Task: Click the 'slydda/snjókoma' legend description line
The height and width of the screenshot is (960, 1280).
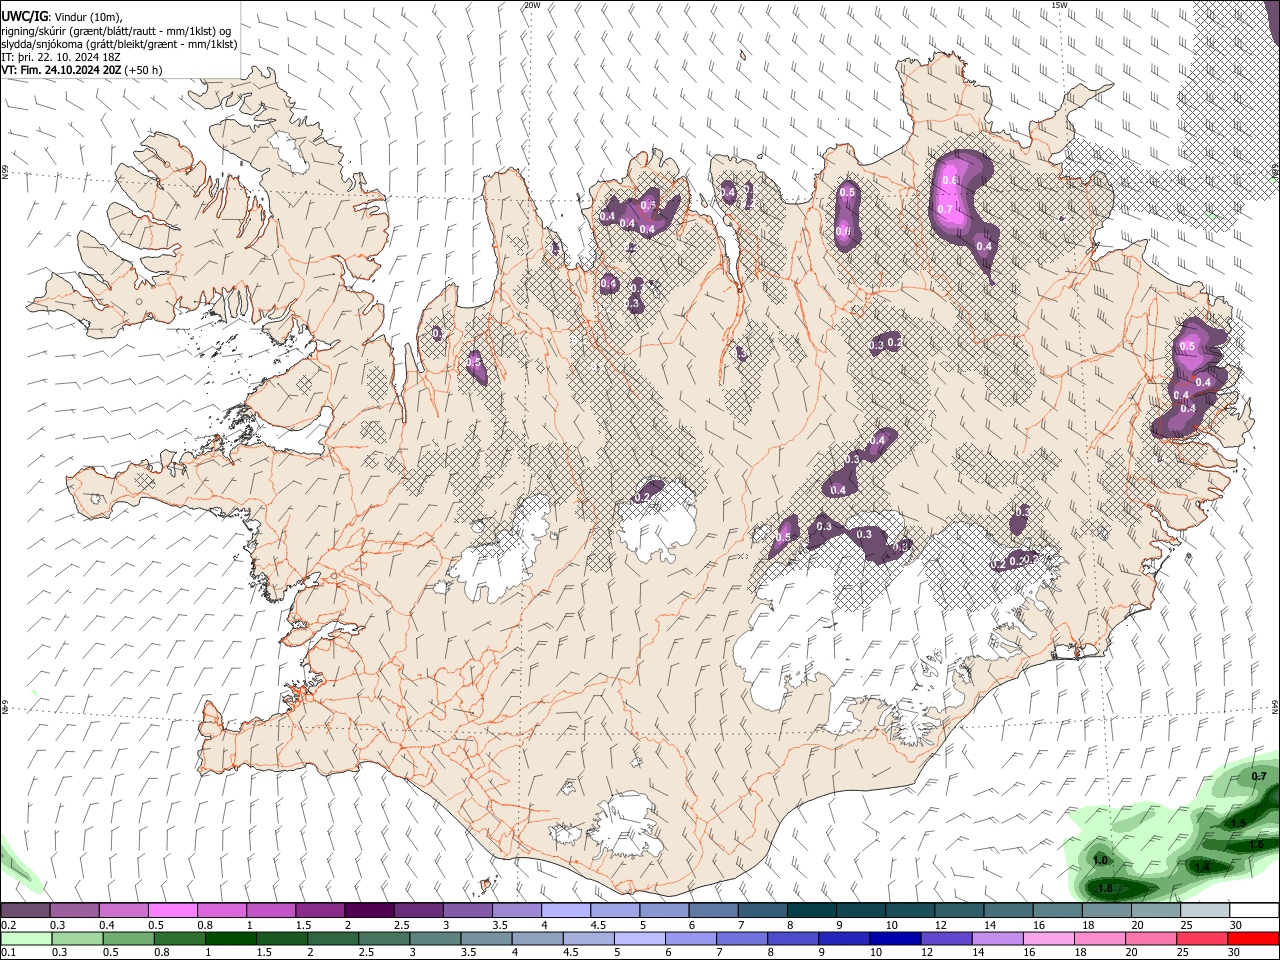Action: (x=119, y=44)
